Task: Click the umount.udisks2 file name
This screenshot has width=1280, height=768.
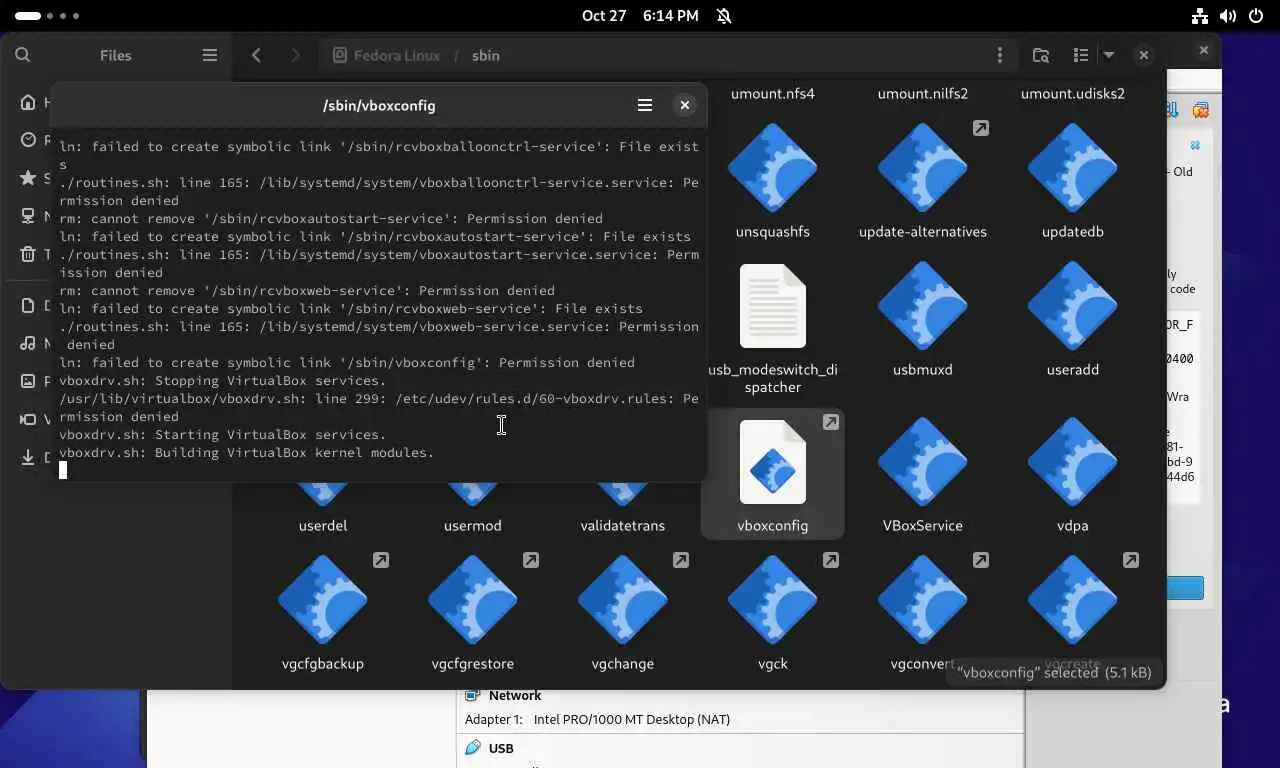Action: [1073, 93]
